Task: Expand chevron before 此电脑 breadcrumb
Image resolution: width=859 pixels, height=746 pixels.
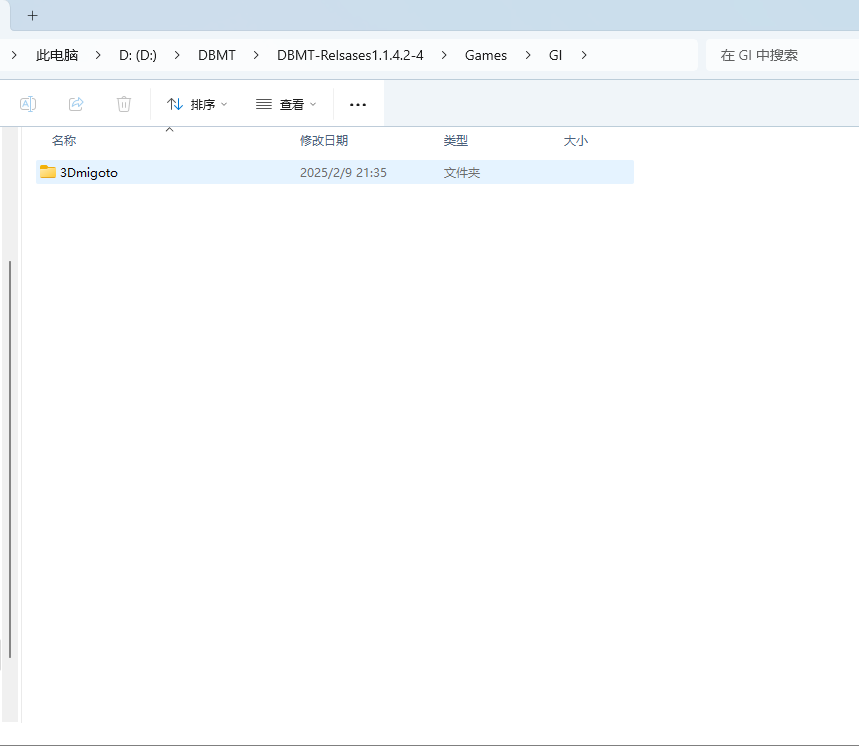Action: (14, 55)
